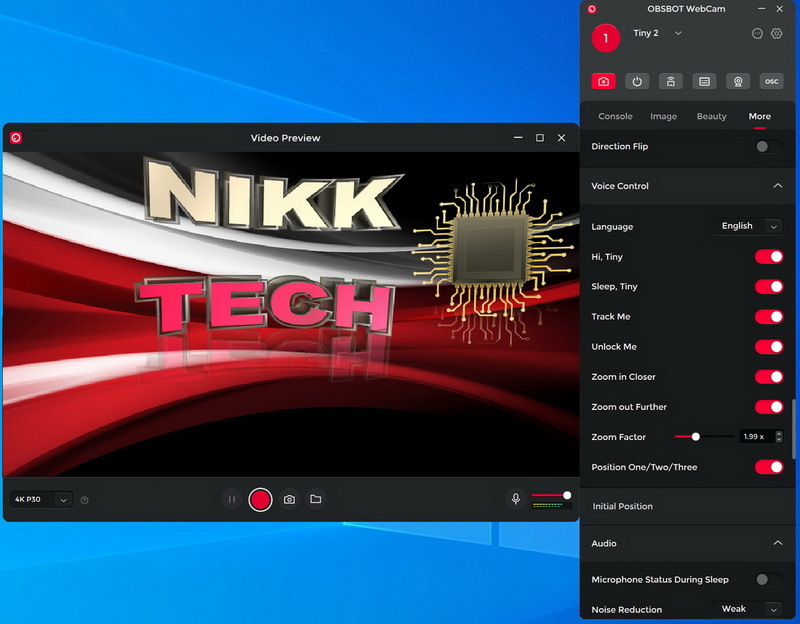
Task: Click the red camera mode icon
Action: point(604,82)
